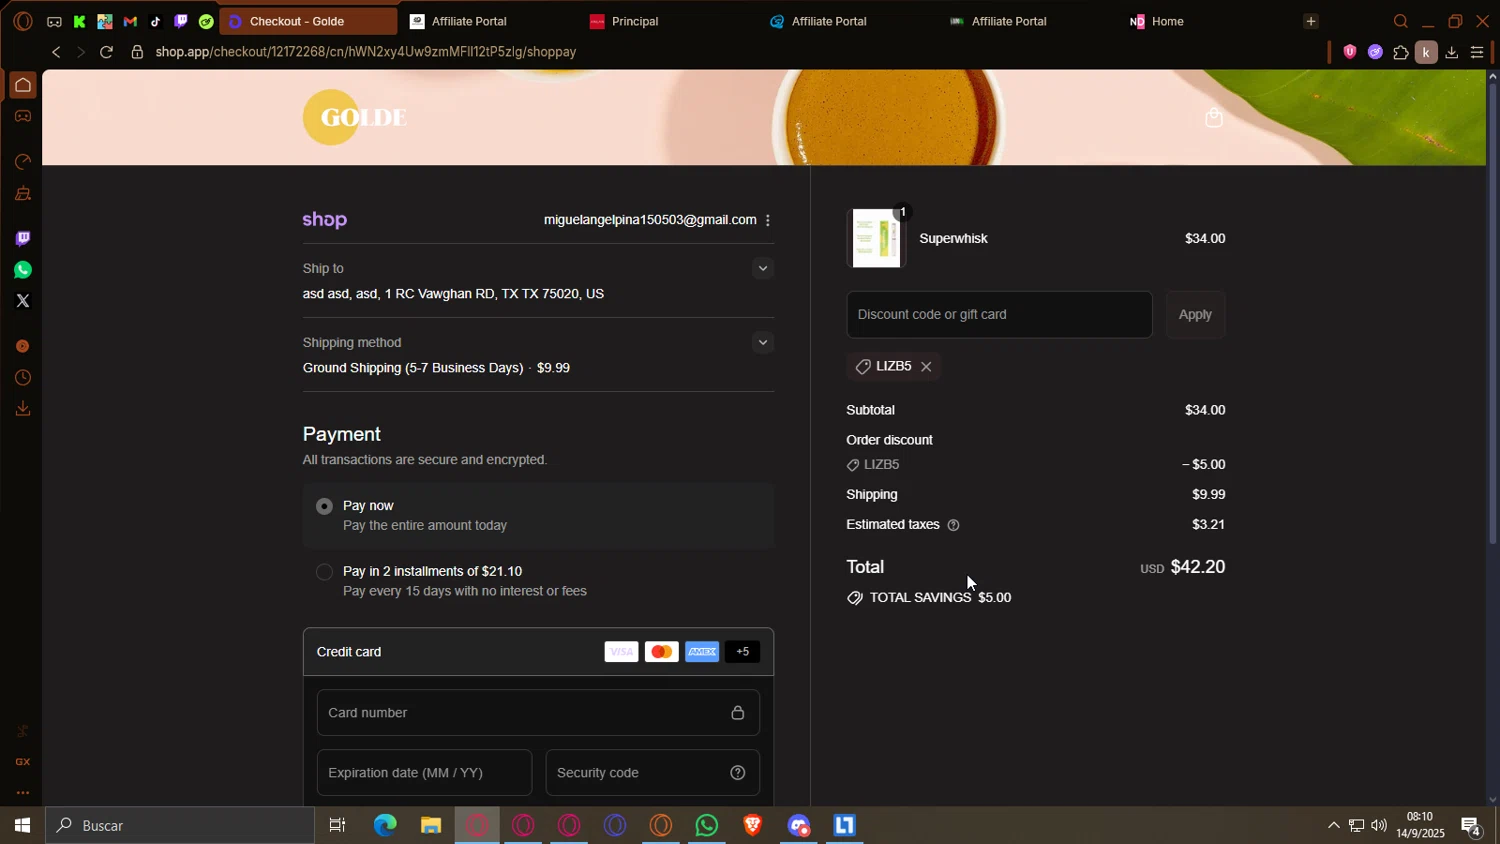This screenshot has width=1500, height=844.
Task: Open GX settings icon at sidebar bottom
Action: (22, 762)
